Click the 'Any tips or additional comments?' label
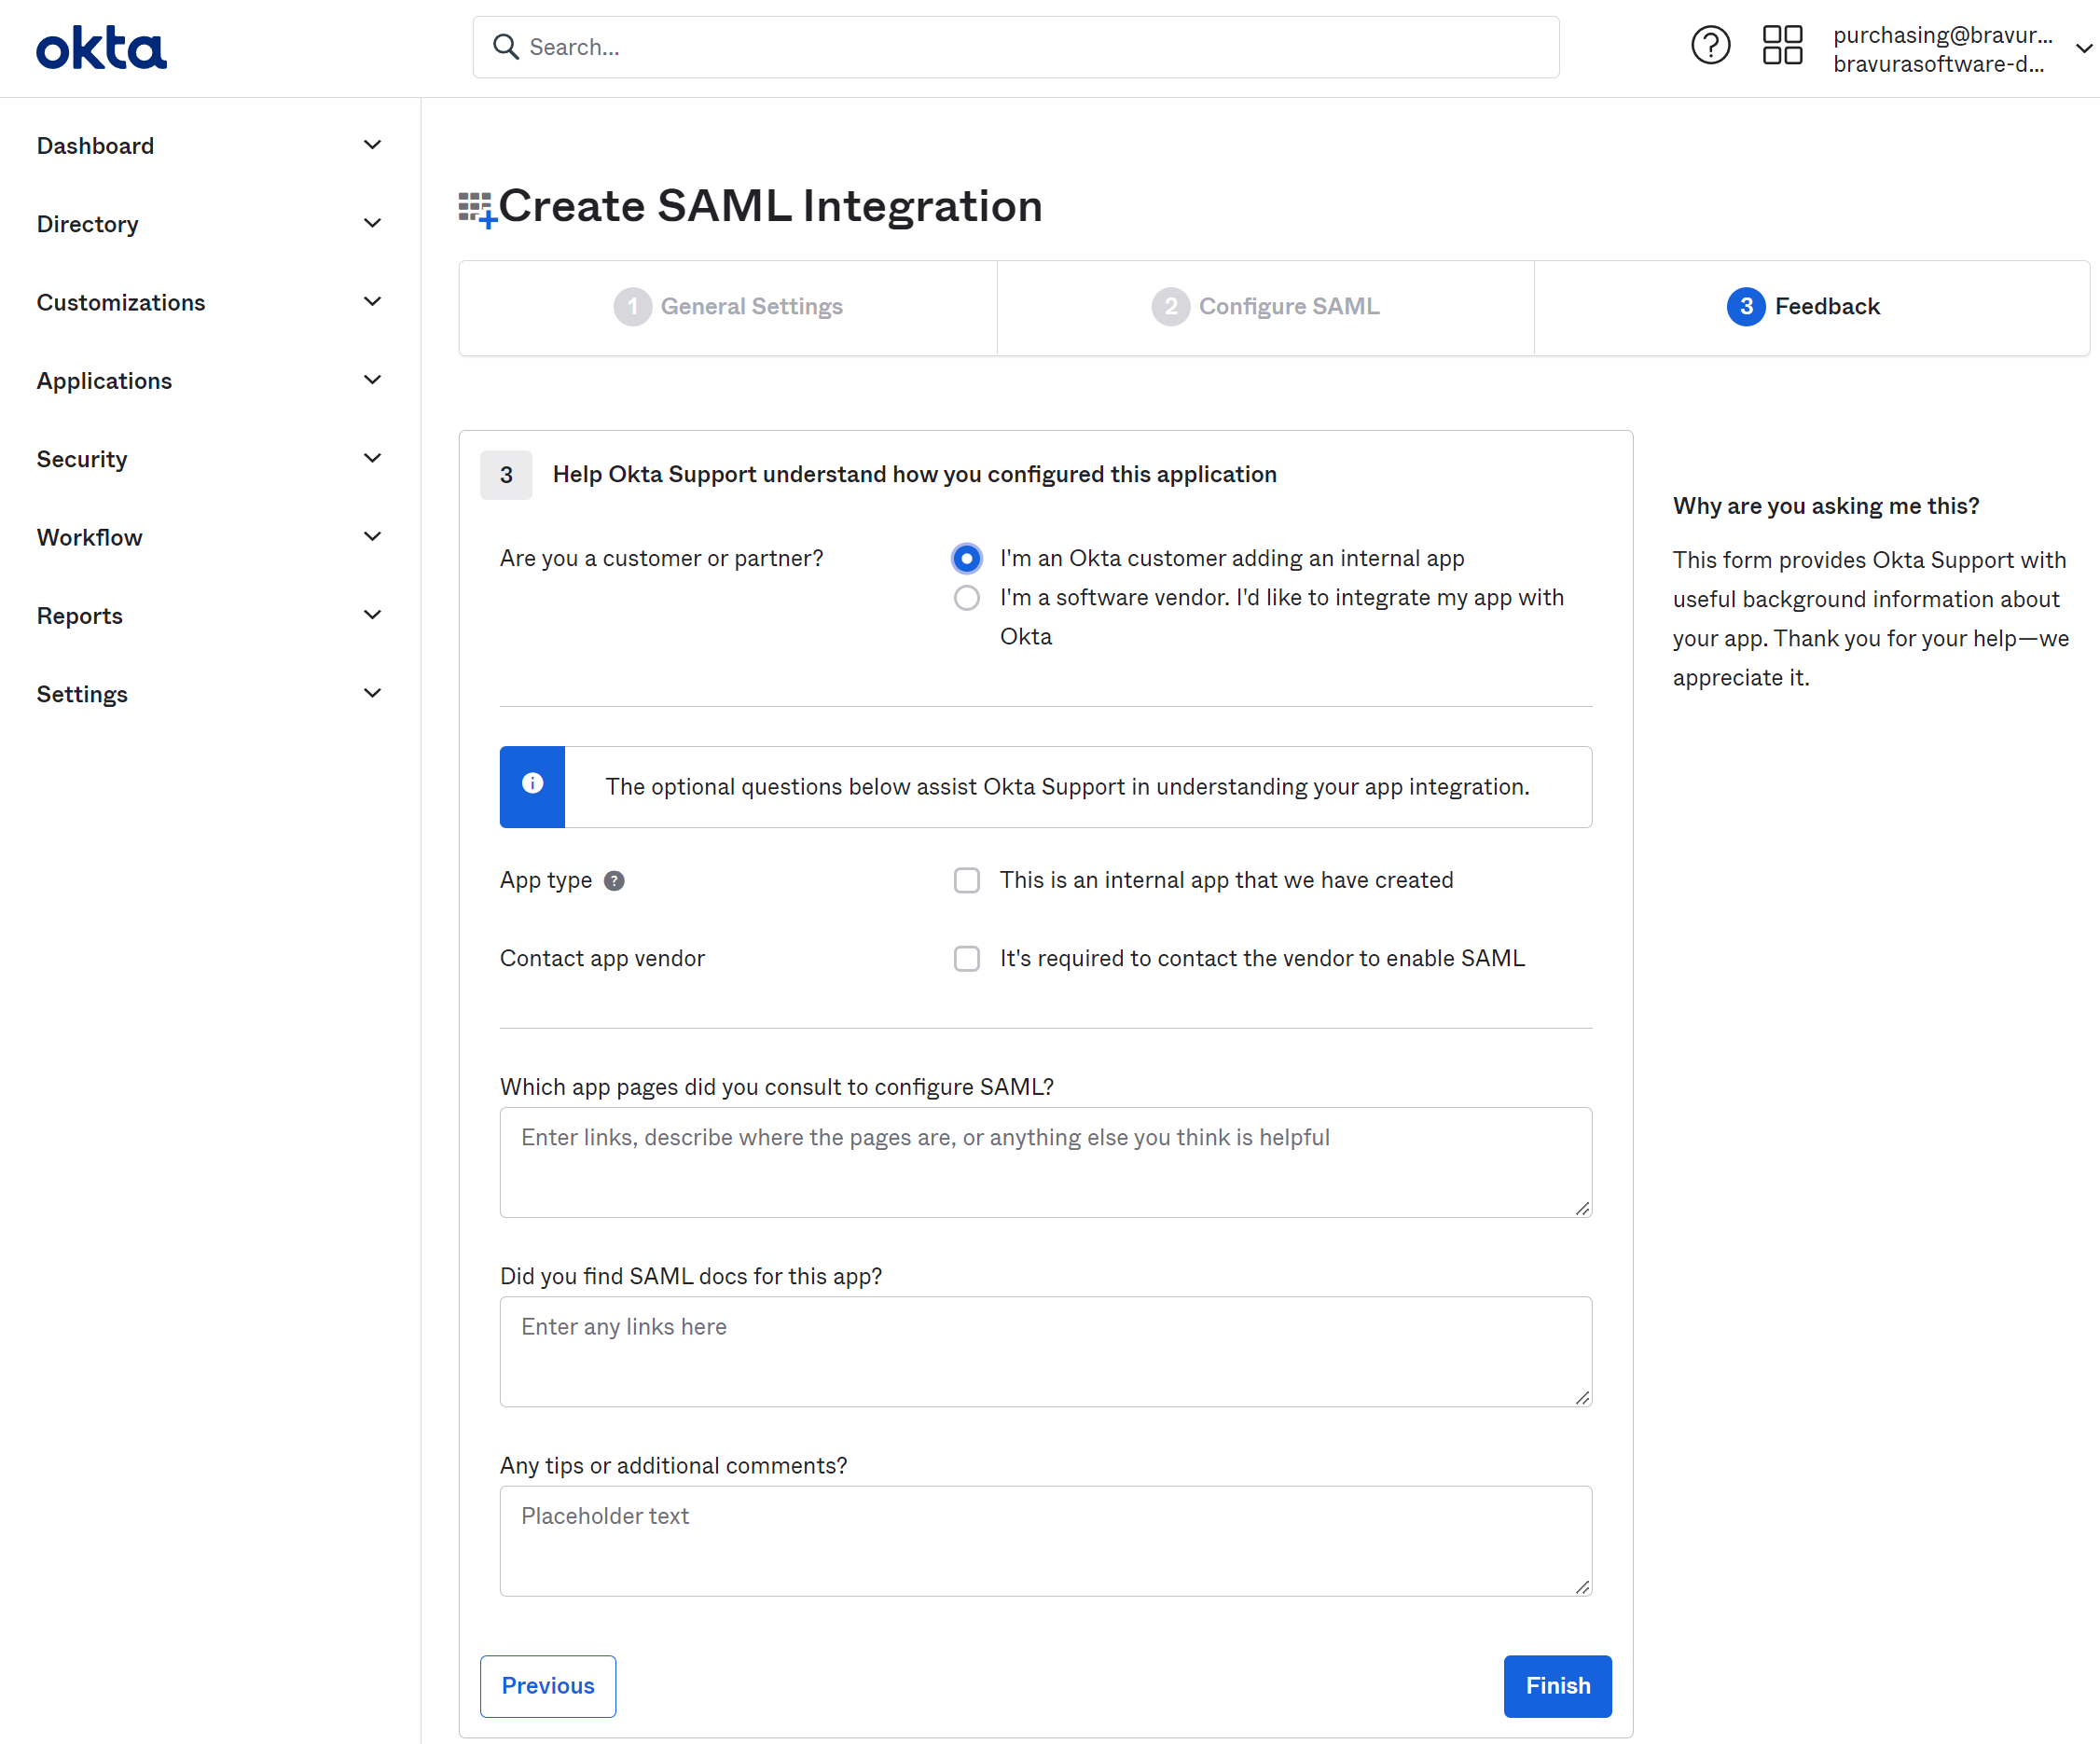Image resolution: width=2100 pixels, height=1744 pixels. 674,1465
